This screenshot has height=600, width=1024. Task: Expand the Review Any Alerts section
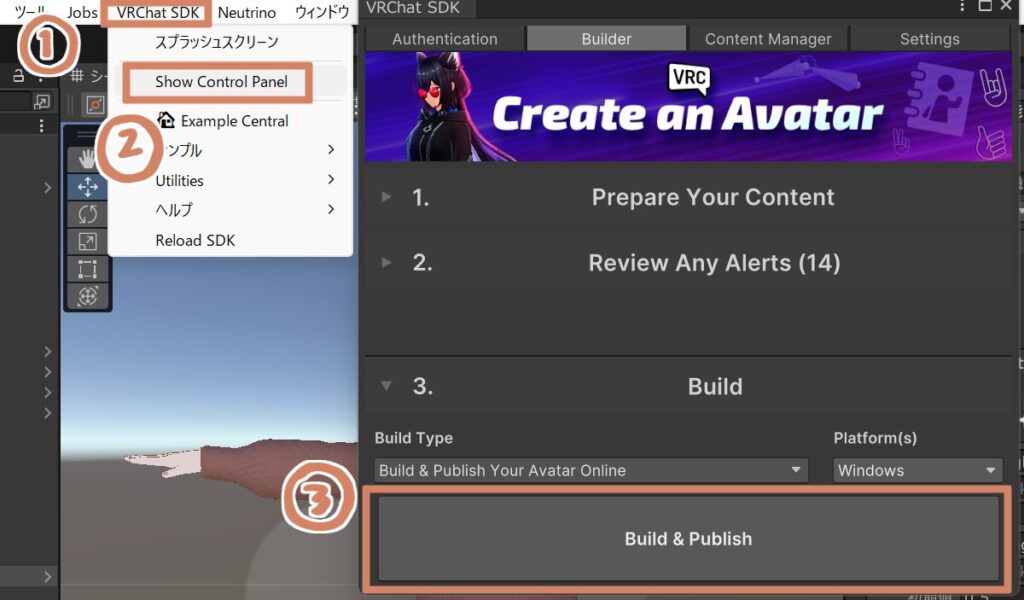tap(387, 263)
